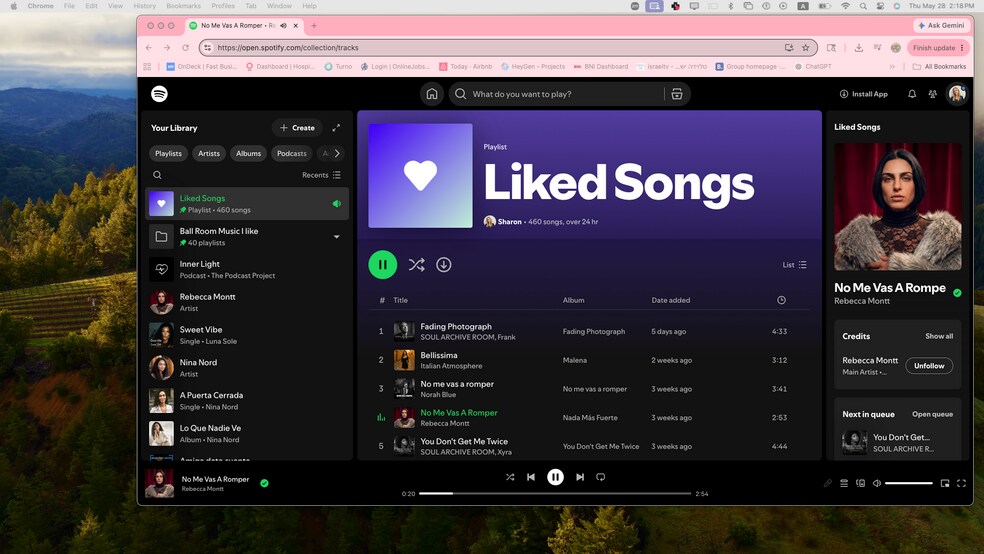
Task: Open a new Chrome tab
Action: point(314,26)
